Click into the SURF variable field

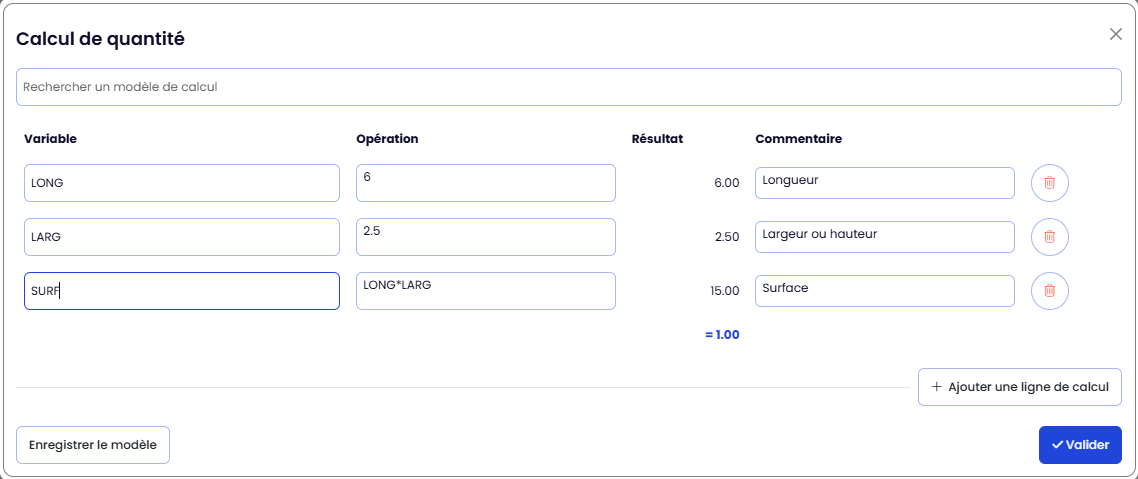pos(181,291)
